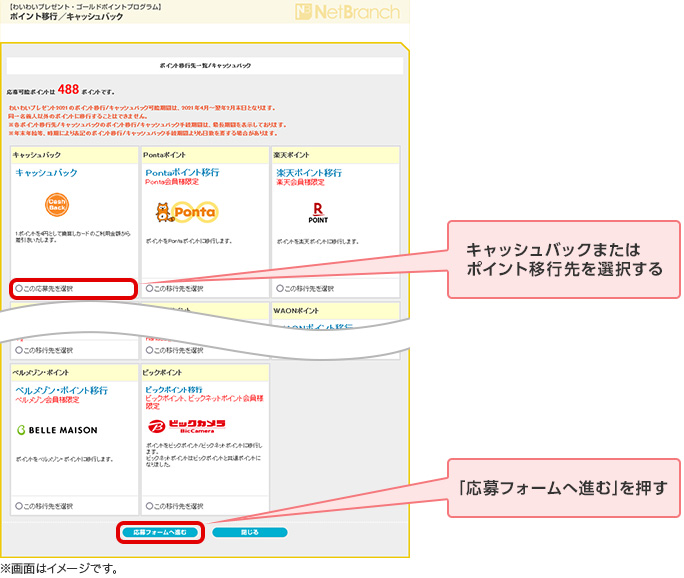The width and height of the screenshot is (684, 578).
Task: Select the キャッシュバック radio option
Action: tap(18, 288)
